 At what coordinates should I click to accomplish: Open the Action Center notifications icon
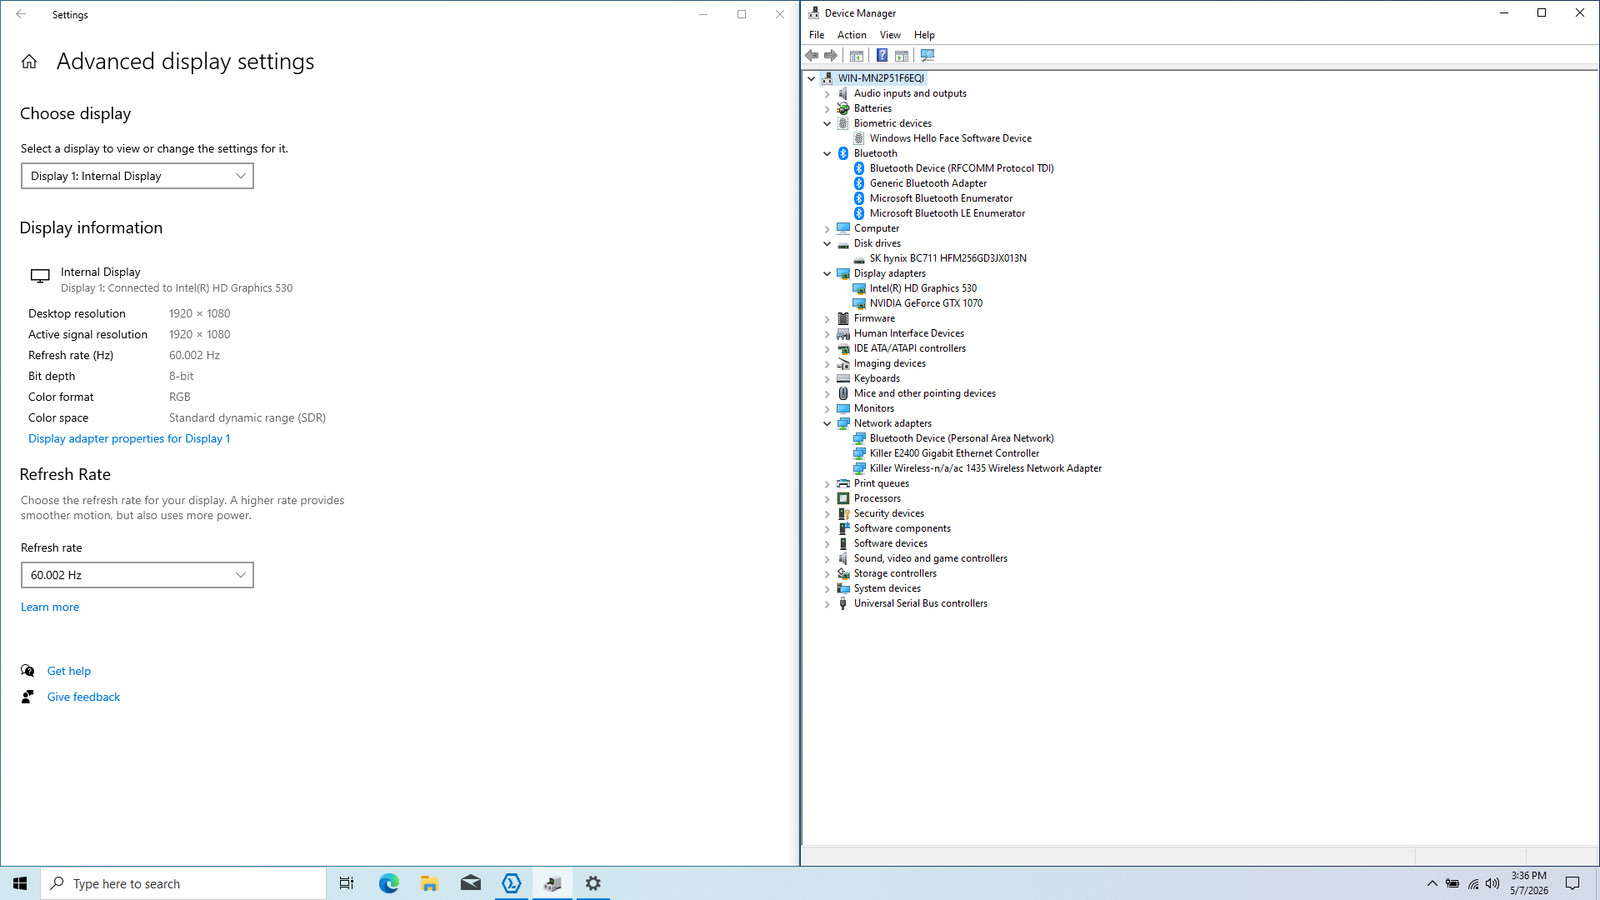coord(1572,884)
